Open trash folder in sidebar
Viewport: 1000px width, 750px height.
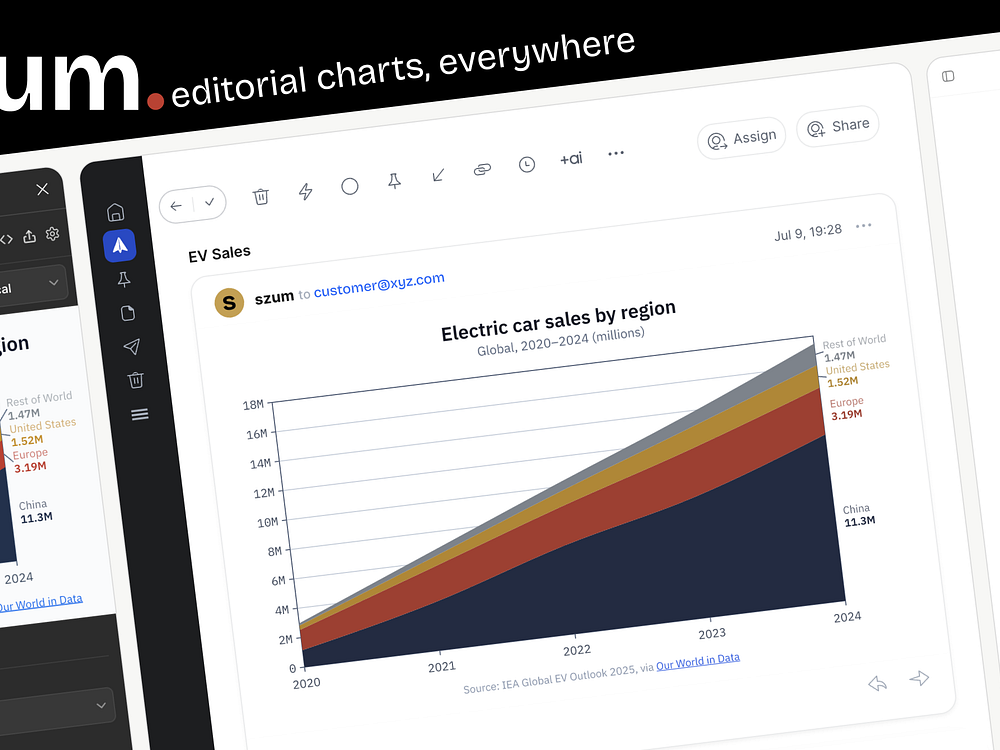point(136,380)
